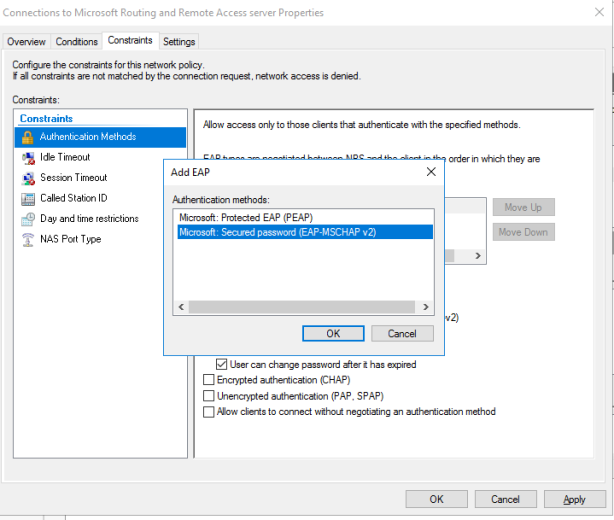Select the Constraints tab
The image size is (614, 520).
[130, 40]
